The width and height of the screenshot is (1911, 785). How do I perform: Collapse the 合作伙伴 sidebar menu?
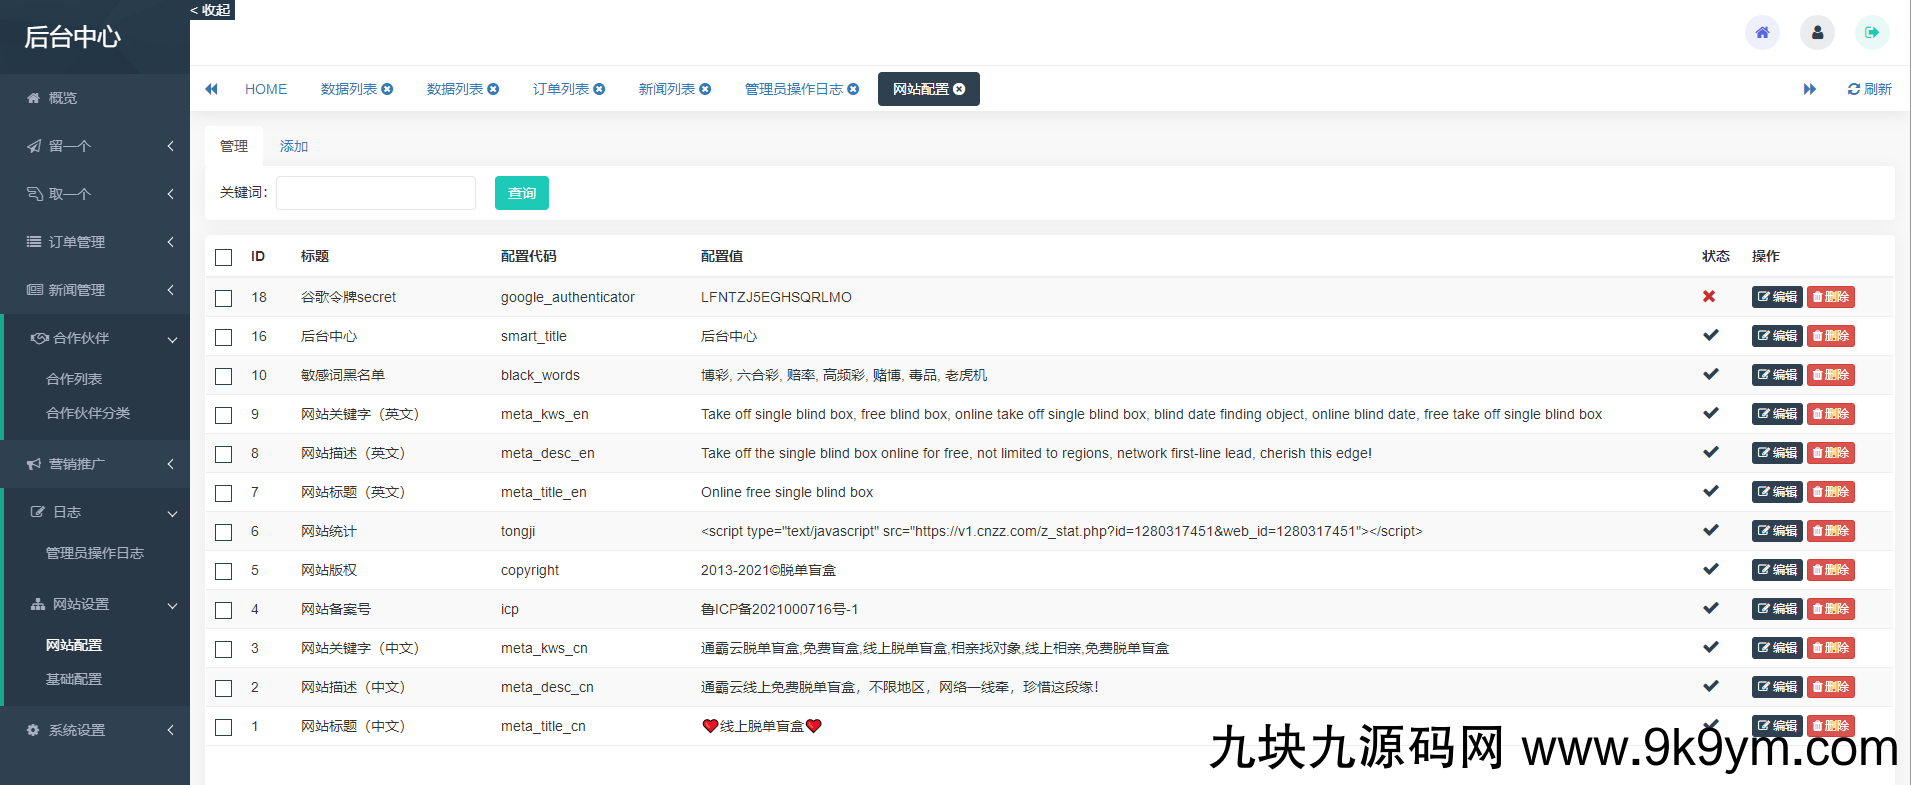pos(95,338)
